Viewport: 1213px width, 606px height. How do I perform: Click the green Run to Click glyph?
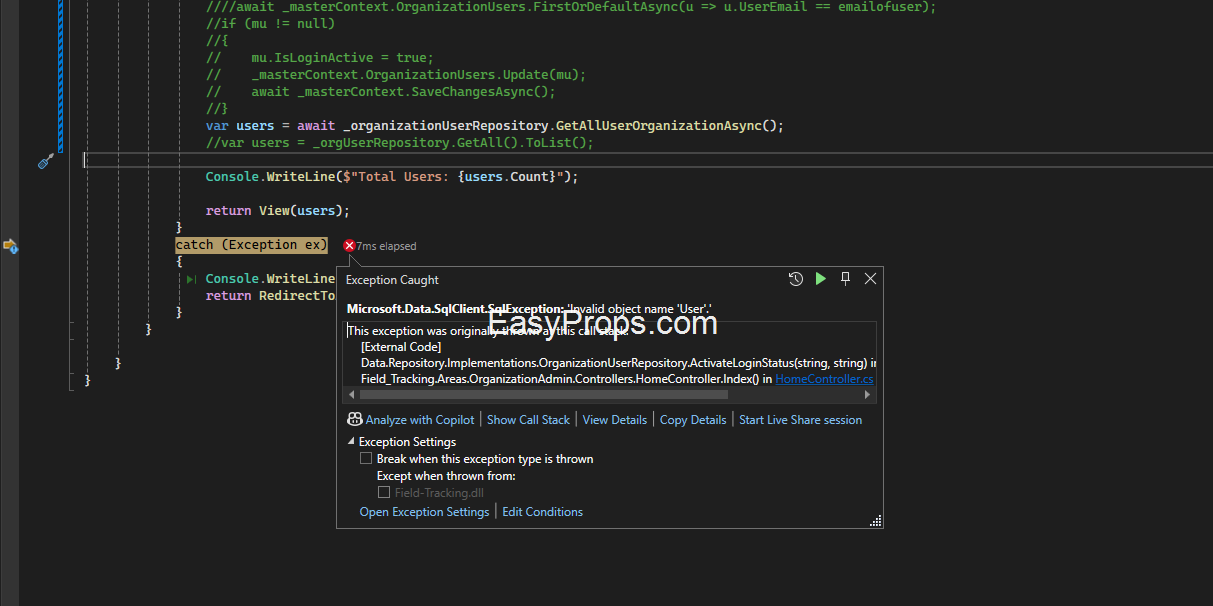point(191,279)
